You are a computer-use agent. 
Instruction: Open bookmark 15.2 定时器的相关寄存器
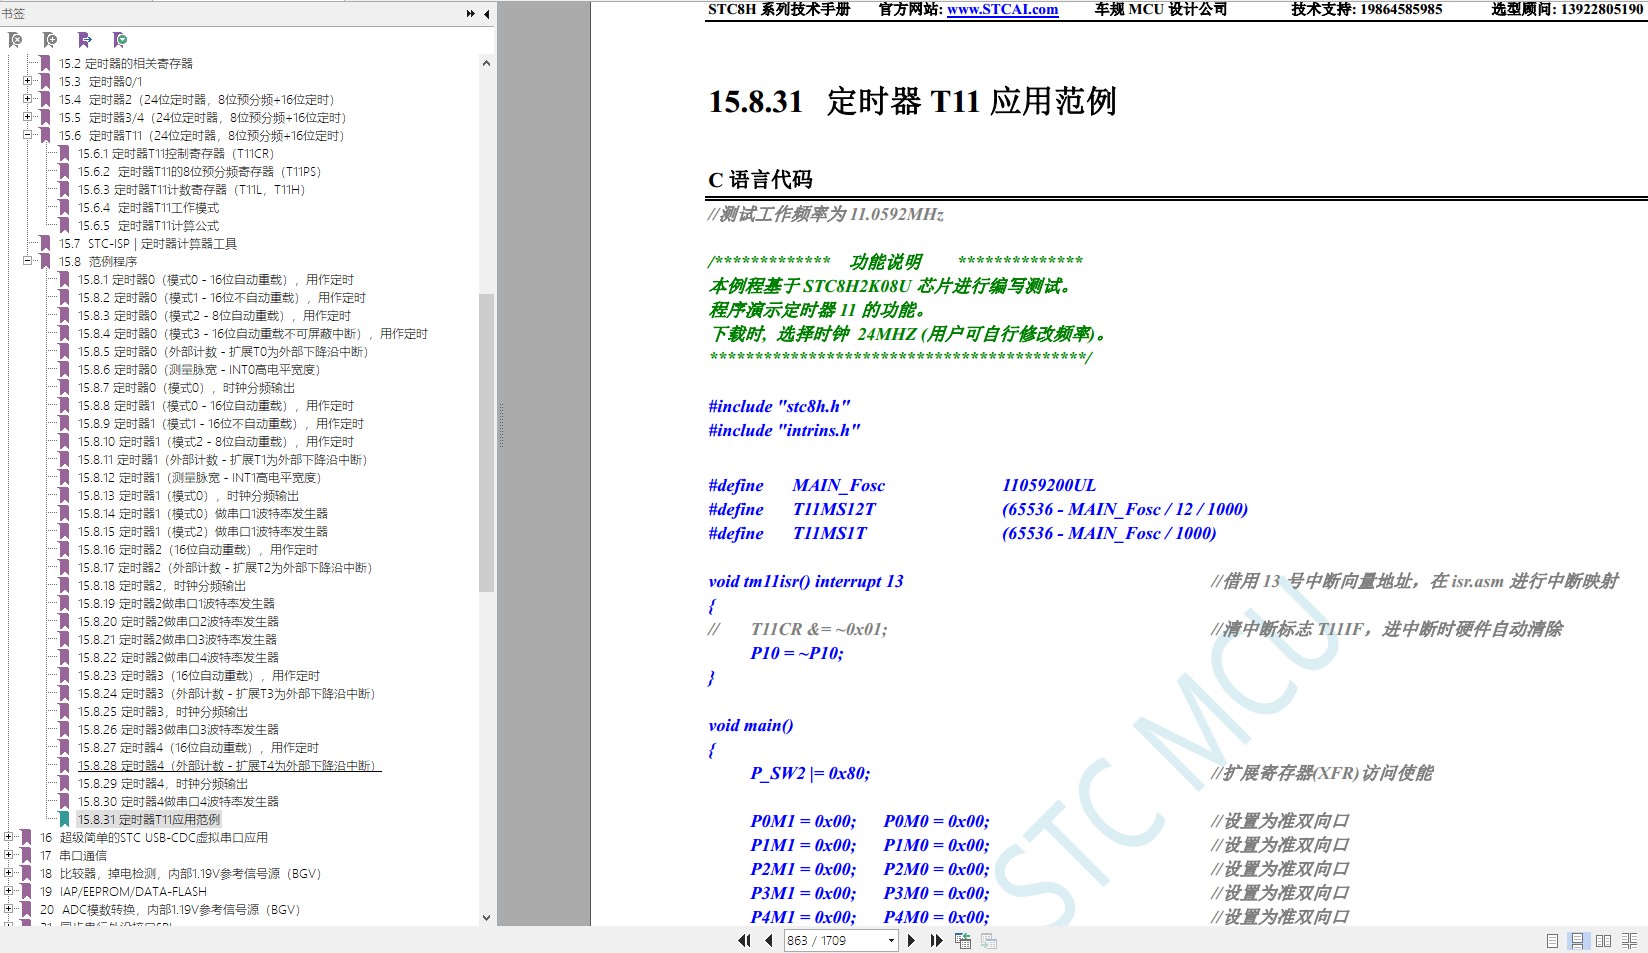125,63
